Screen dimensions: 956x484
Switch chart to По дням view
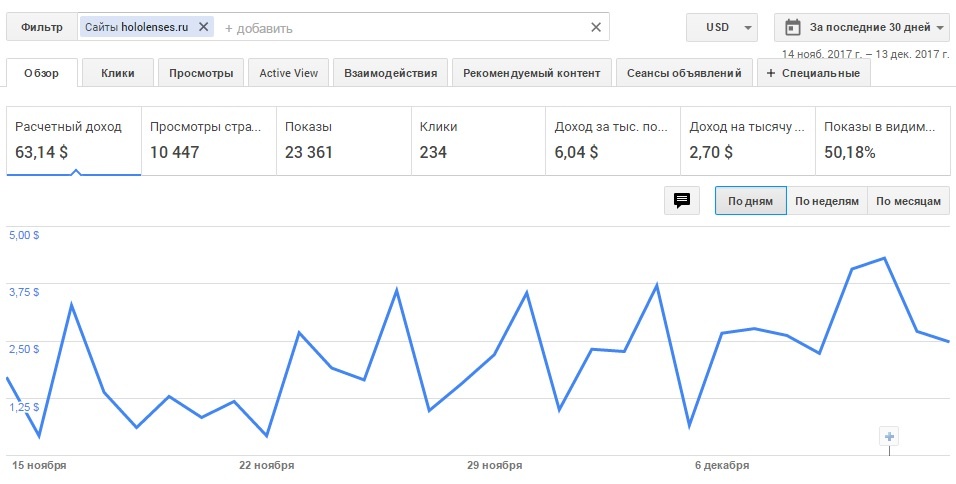click(750, 201)
